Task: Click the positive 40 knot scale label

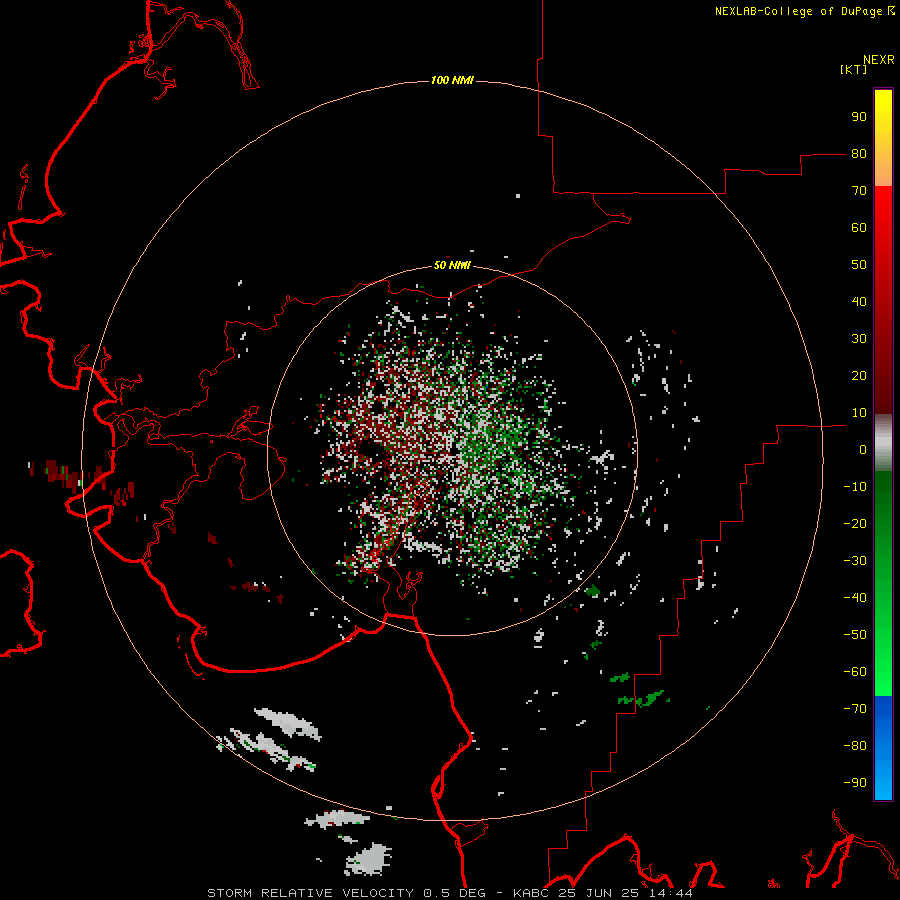Action: point(859,302)
